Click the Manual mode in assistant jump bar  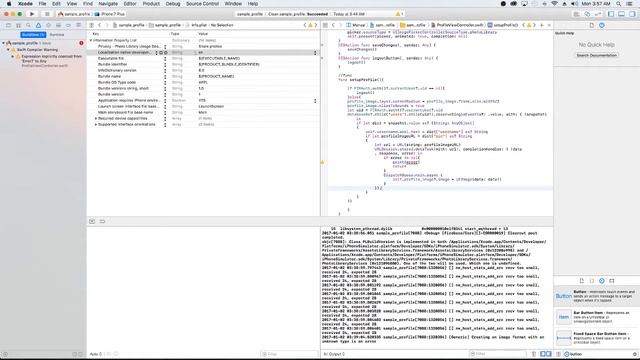pyautogui.click(x=356, y=25)
